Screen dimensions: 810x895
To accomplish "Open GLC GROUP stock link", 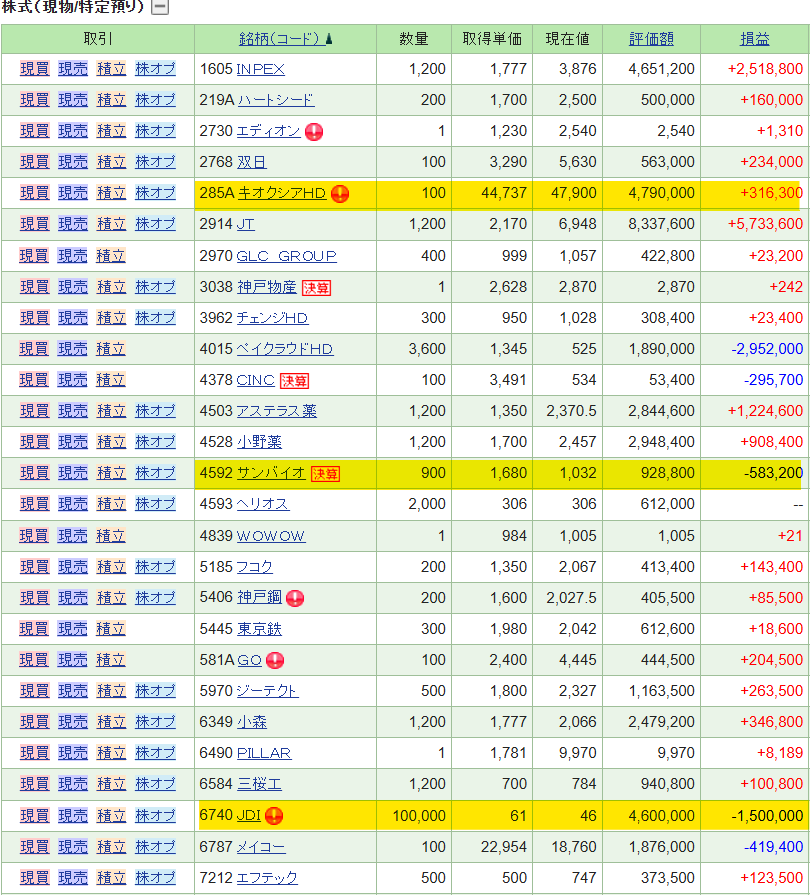I will point(287,256).
